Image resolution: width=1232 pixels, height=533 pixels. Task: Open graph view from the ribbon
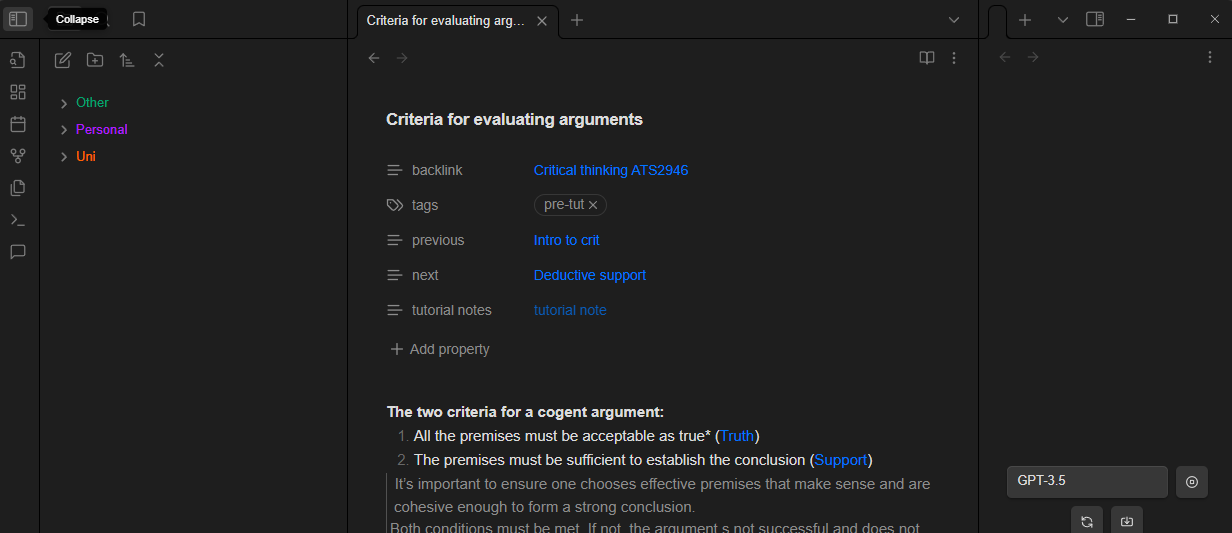click(17, 156)
